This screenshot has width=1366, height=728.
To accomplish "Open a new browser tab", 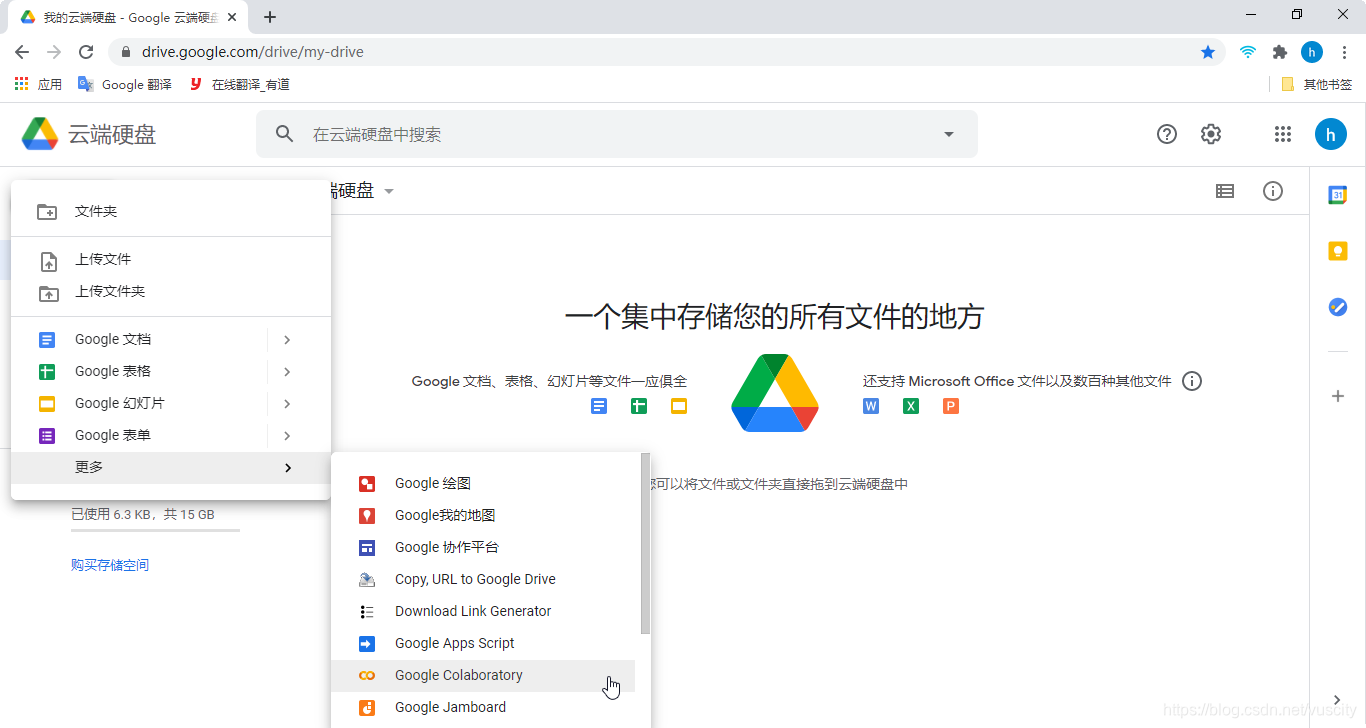I will click(269, 17).
